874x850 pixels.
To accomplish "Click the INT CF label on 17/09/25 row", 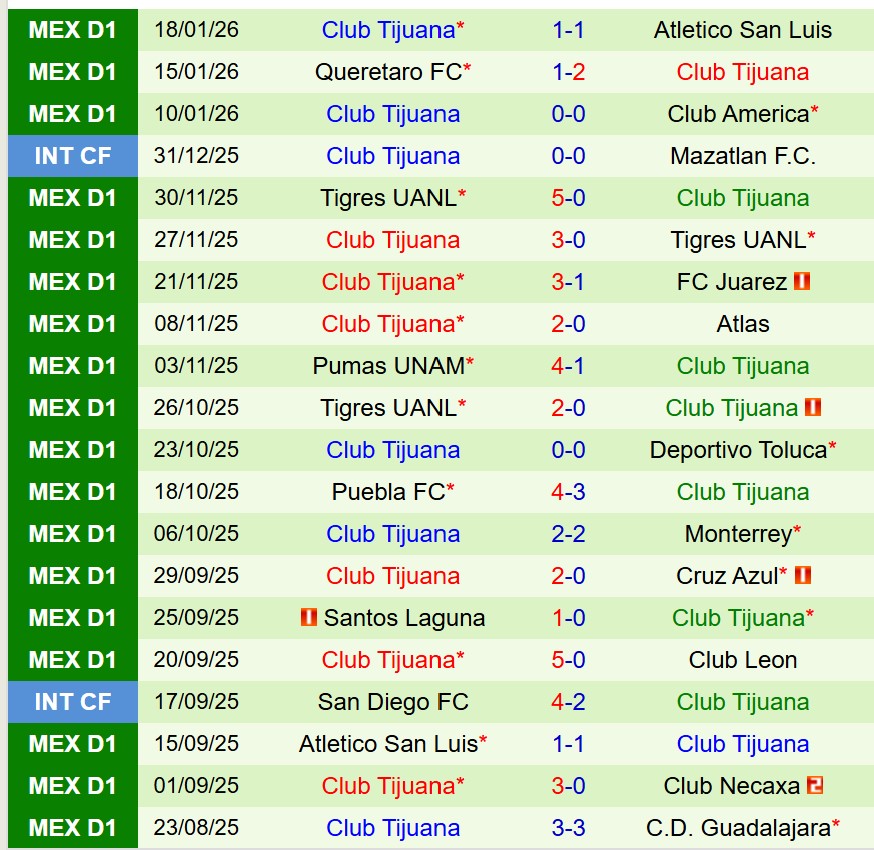I will coord(73,702).
